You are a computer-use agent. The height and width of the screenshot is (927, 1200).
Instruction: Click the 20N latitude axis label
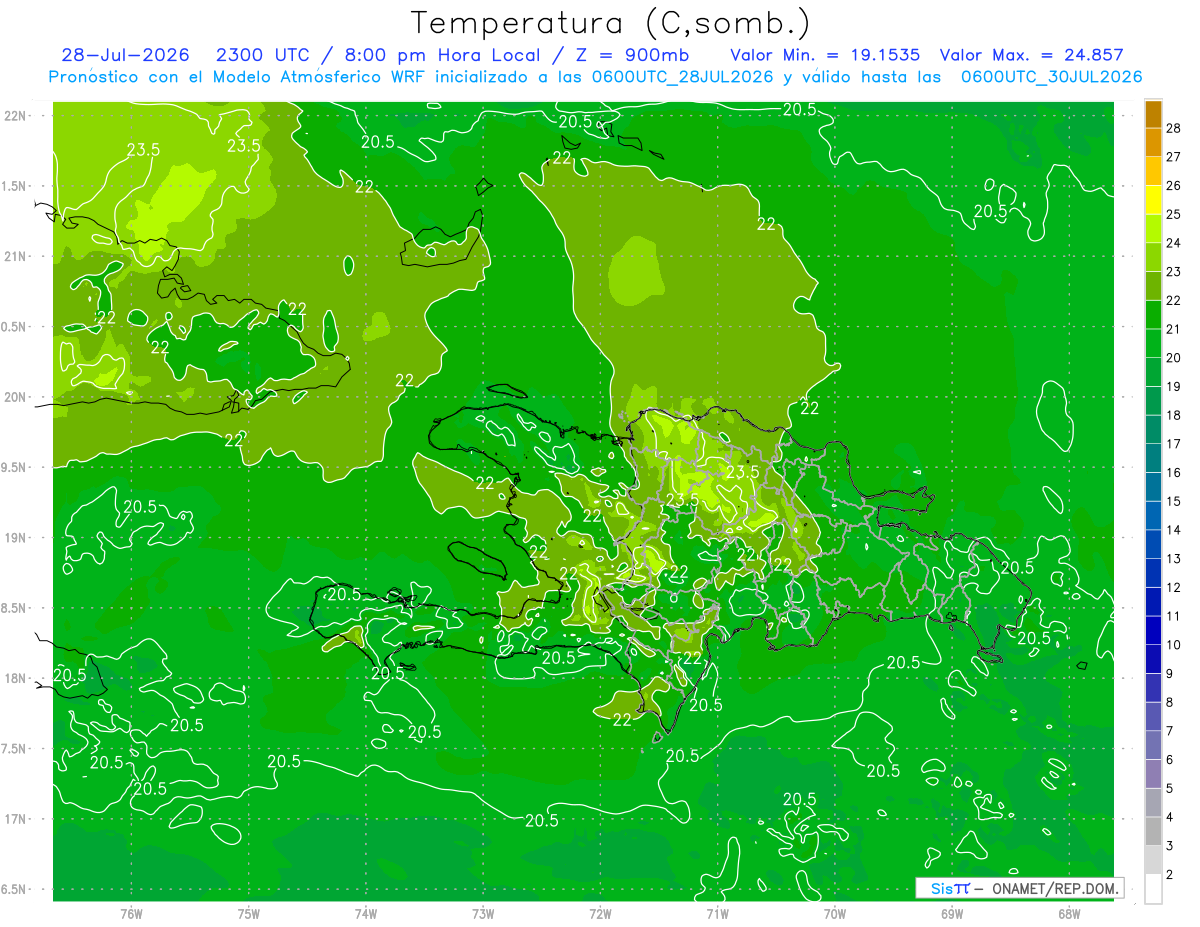tap(17, 397)
